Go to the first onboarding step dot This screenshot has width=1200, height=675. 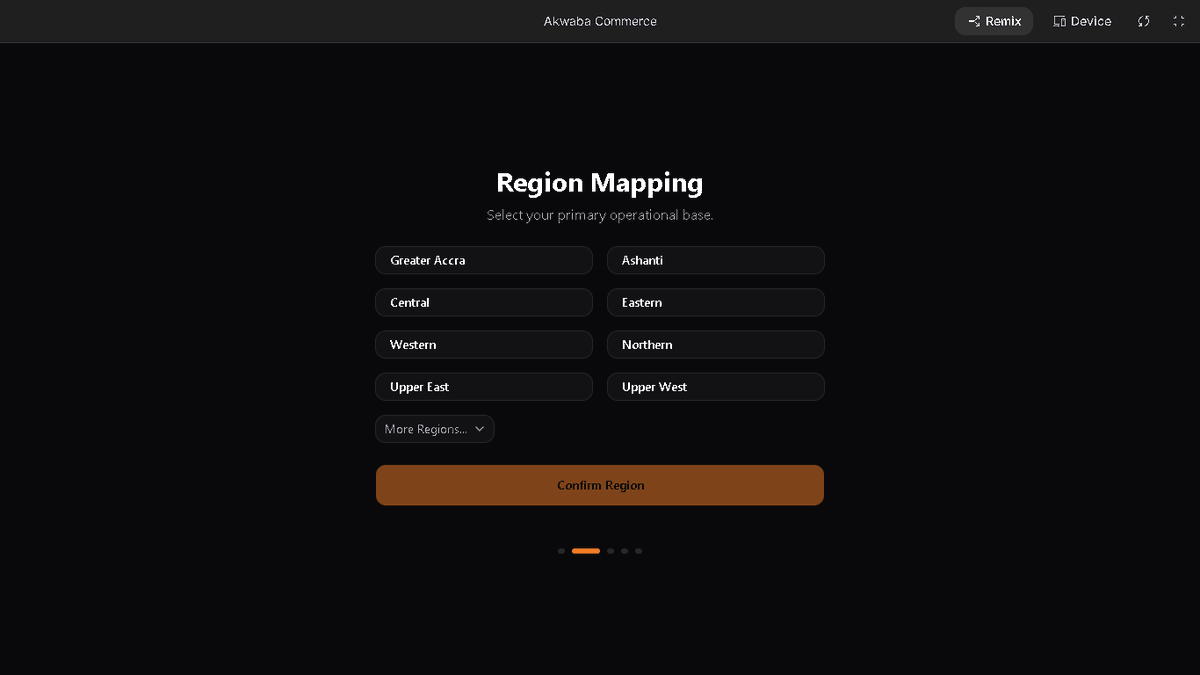562,551
